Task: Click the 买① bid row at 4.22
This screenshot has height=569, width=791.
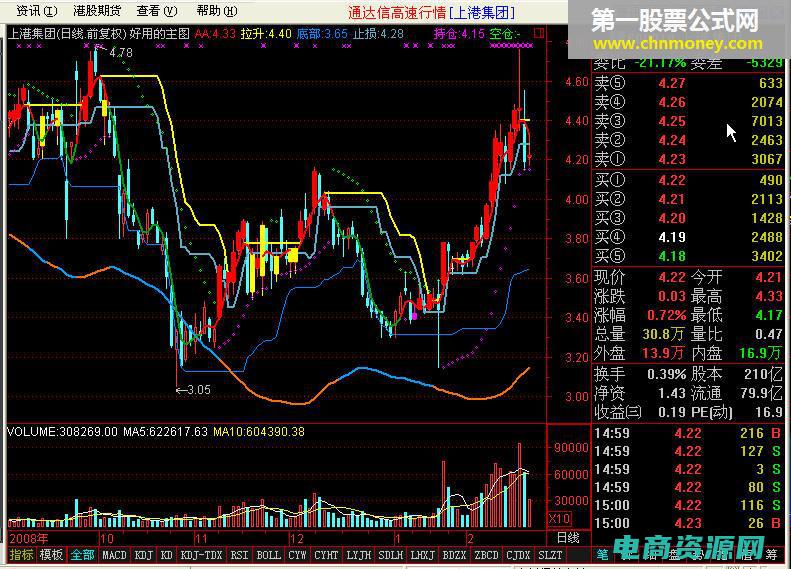Action: (x=688, y=180)
